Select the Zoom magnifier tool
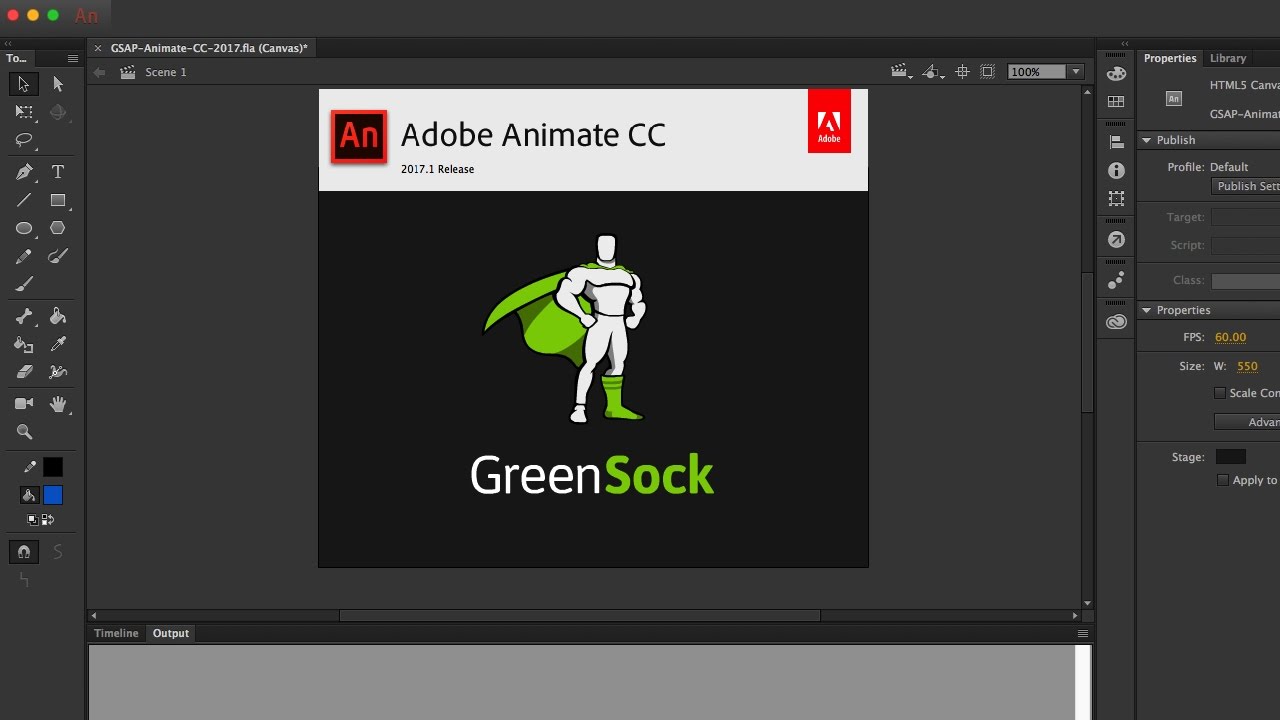1280x720 pixels. [x=24, y=432]
